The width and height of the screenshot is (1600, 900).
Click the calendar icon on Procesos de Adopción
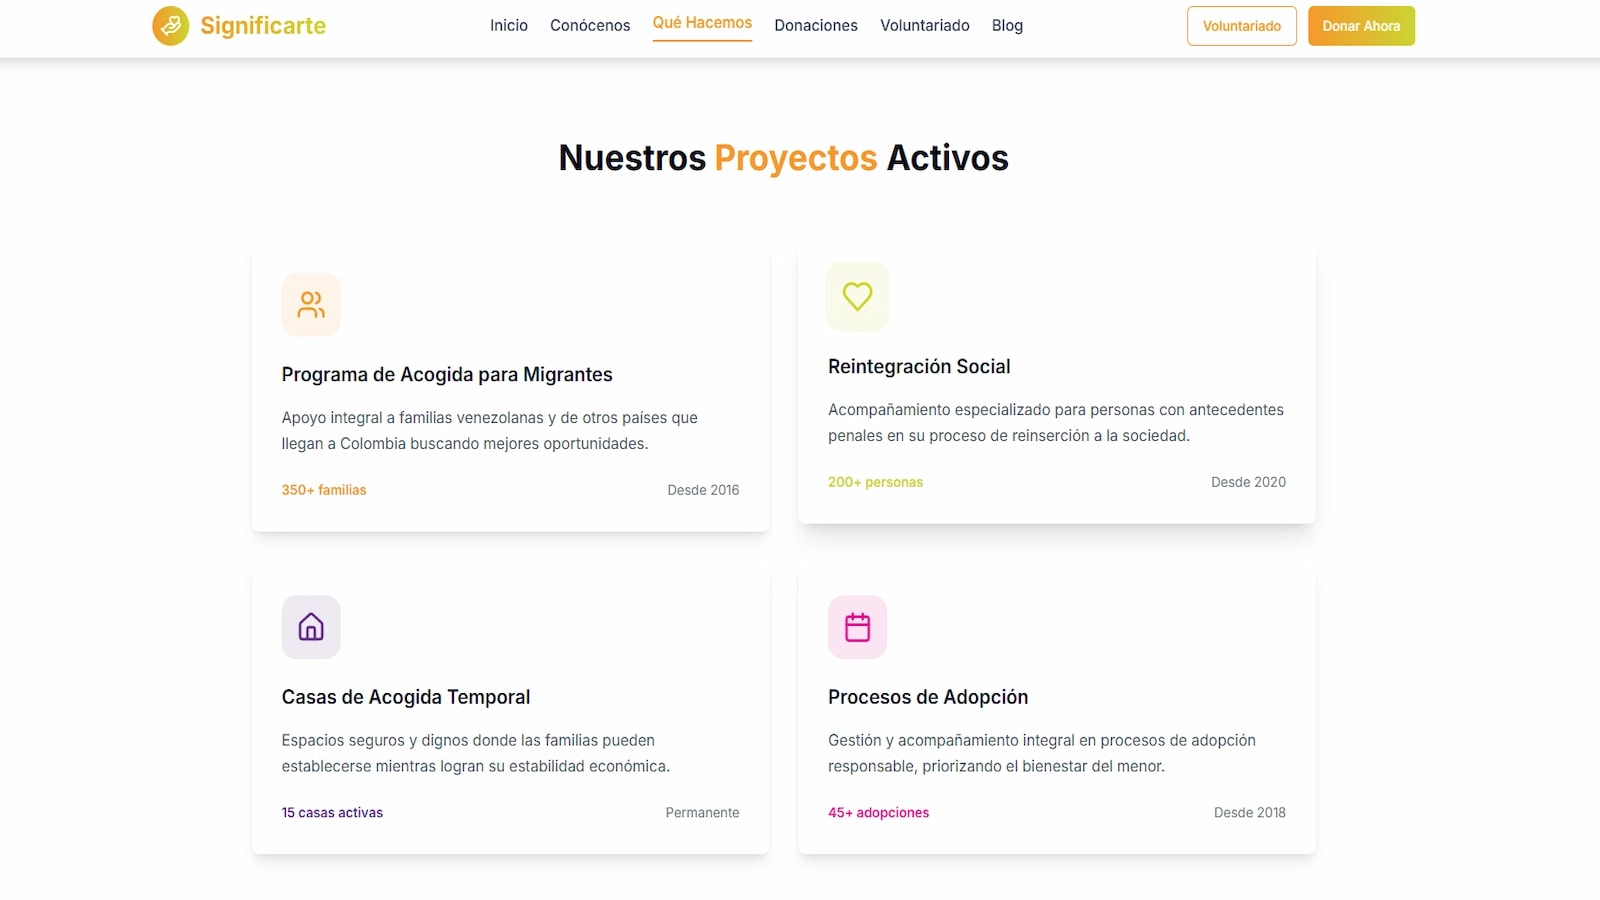point(857,627)
